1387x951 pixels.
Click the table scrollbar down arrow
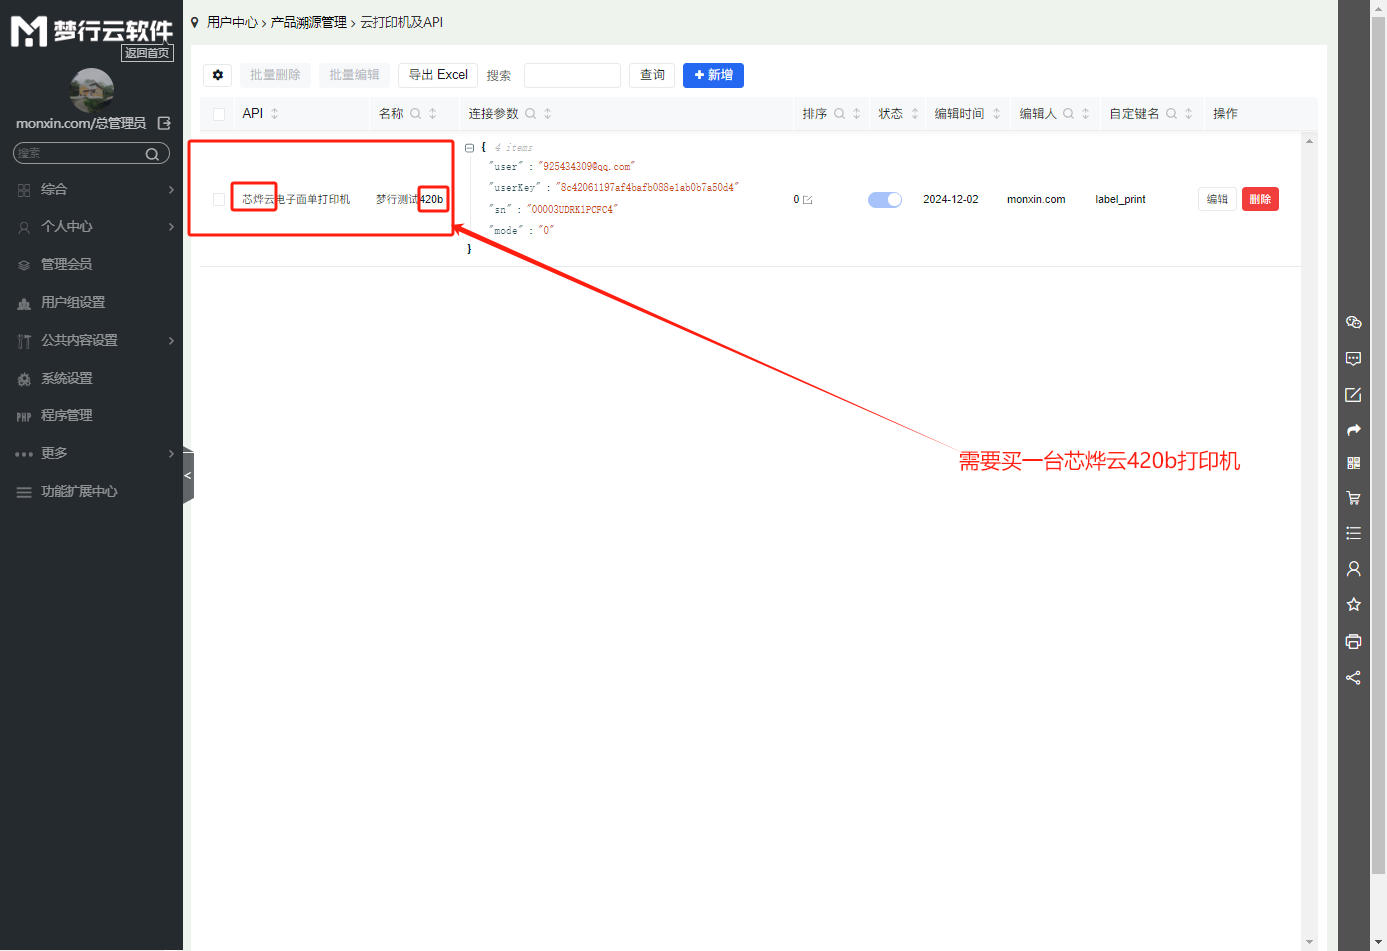[1309, 942]
